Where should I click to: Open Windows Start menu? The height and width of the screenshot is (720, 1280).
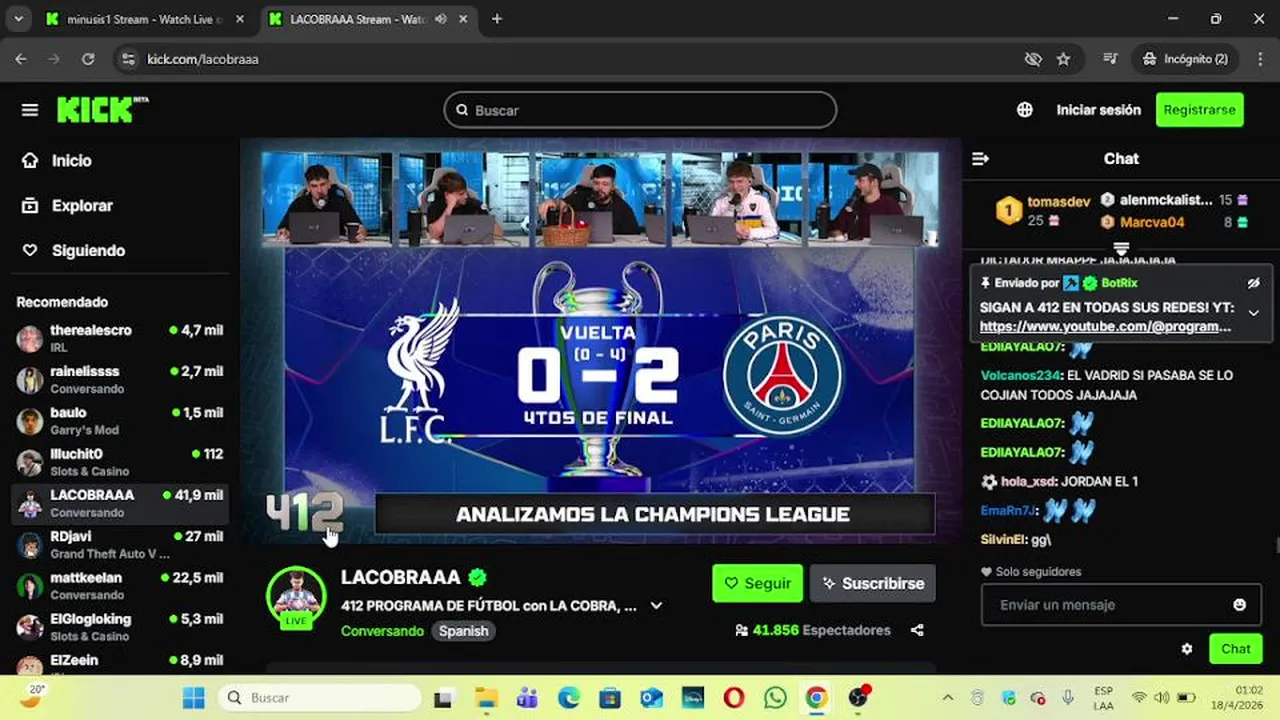[x=194, y=698]
